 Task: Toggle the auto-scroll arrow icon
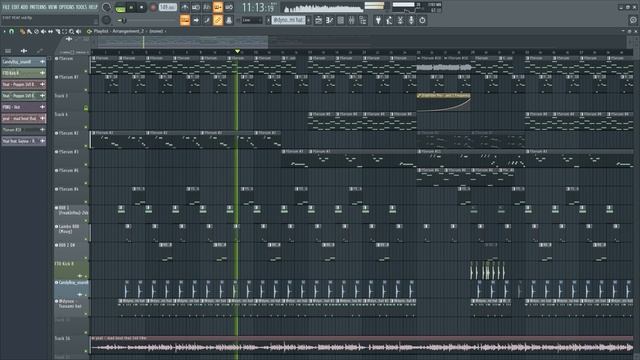coord(196,20)
